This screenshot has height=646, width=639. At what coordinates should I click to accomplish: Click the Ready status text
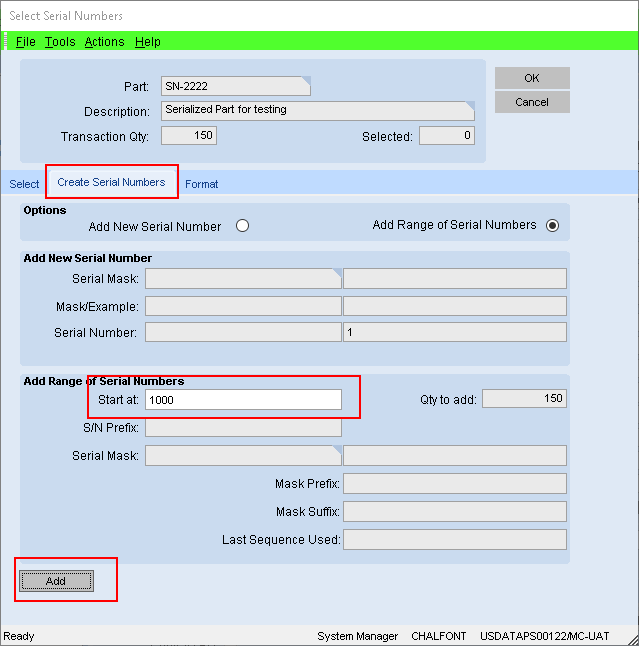point(19,636)
